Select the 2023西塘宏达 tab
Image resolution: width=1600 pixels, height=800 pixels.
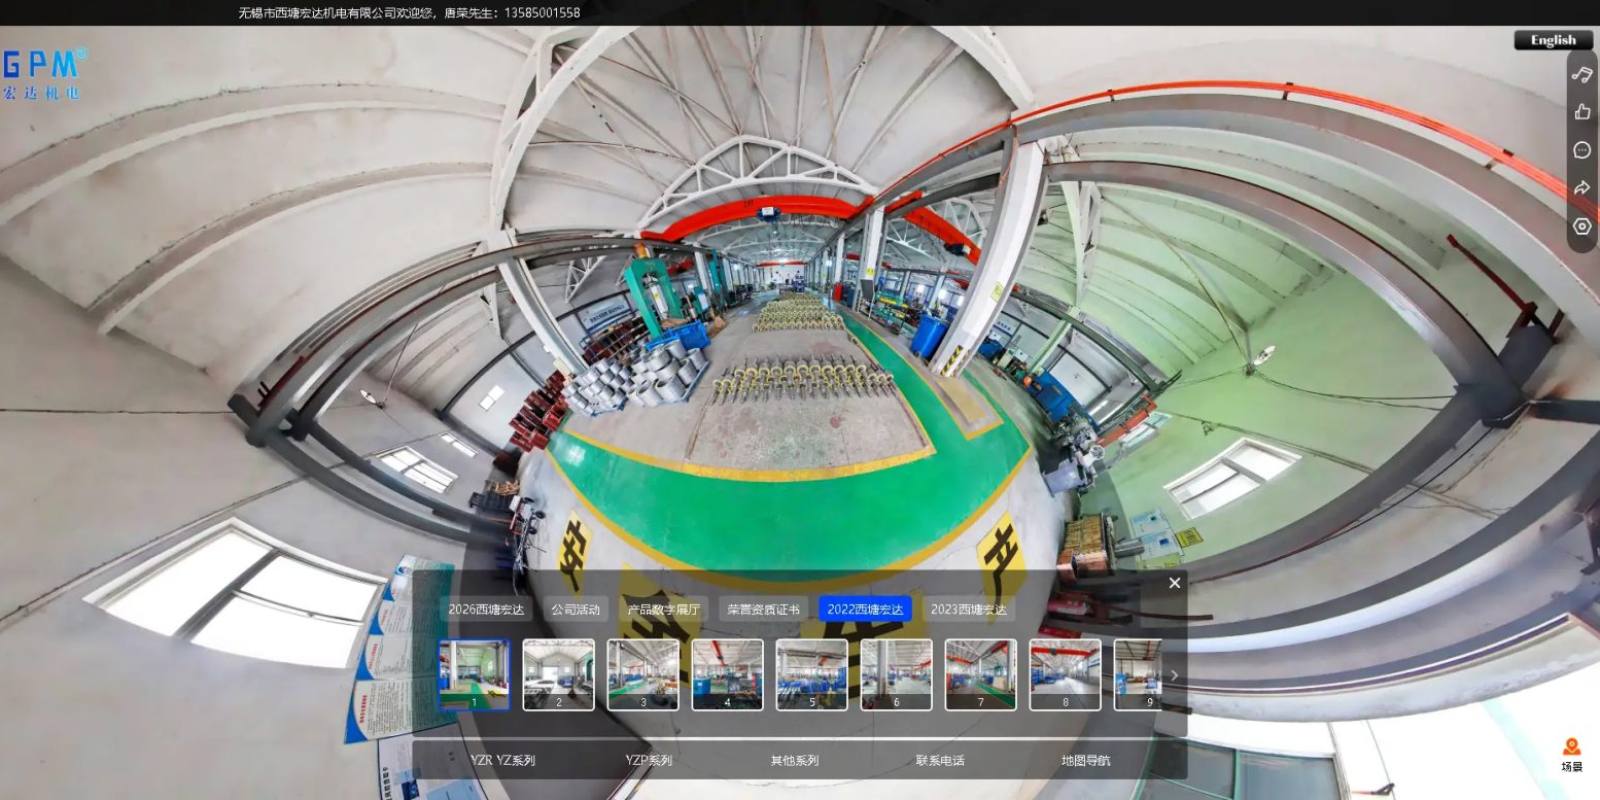coord(969,609)
